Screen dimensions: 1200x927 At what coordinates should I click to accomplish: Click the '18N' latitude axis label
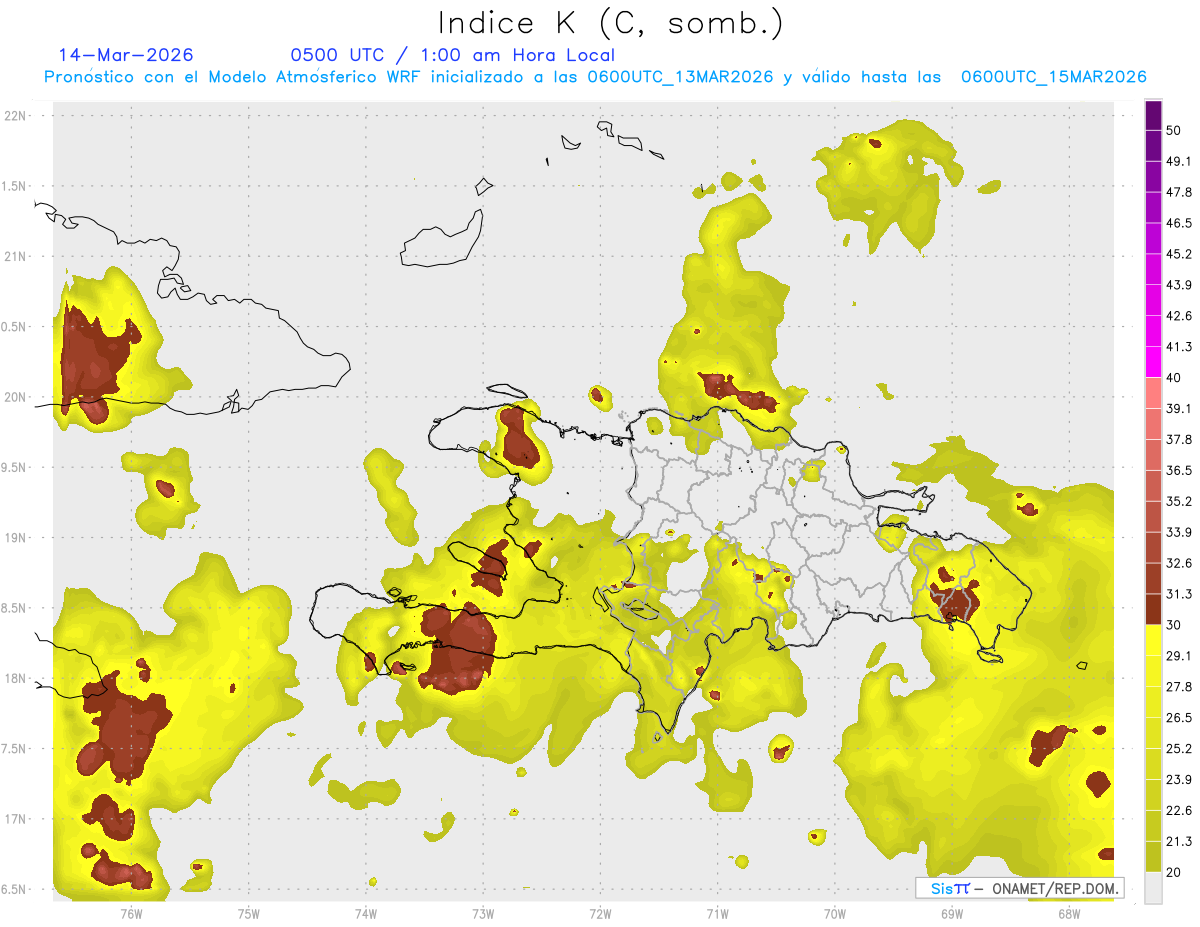tap(17, 679)
